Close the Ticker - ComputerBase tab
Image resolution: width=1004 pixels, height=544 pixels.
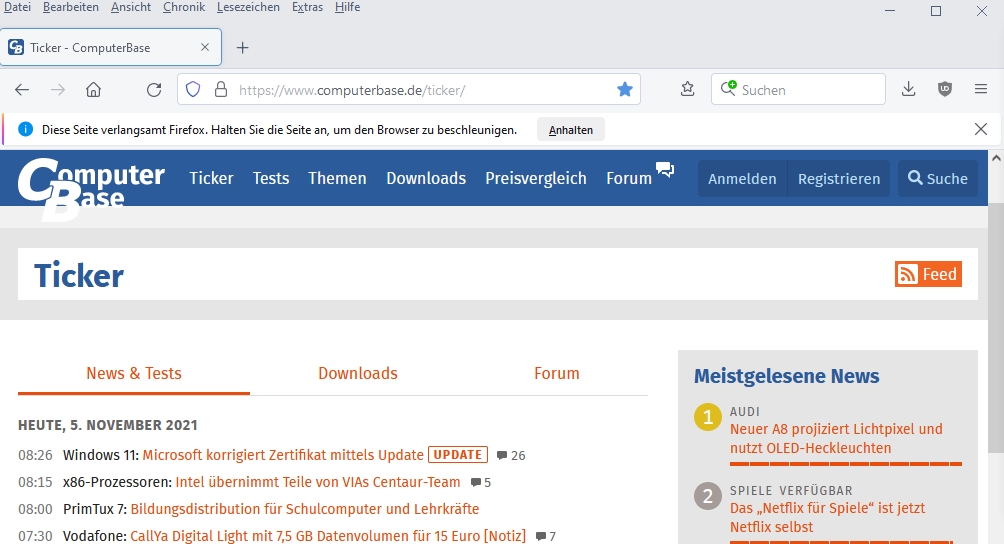pyautogui.click(x=205, y=47)
